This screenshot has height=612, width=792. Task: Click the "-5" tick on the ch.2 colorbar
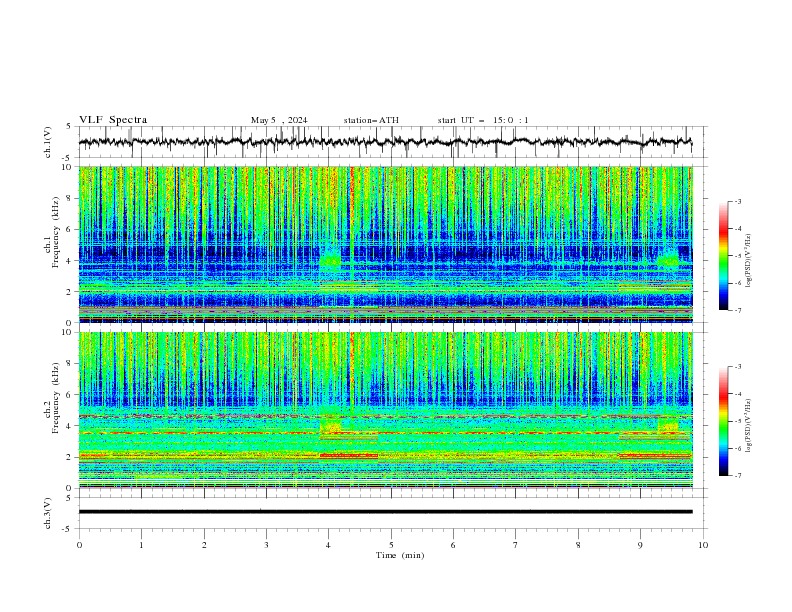click(738, 421)
